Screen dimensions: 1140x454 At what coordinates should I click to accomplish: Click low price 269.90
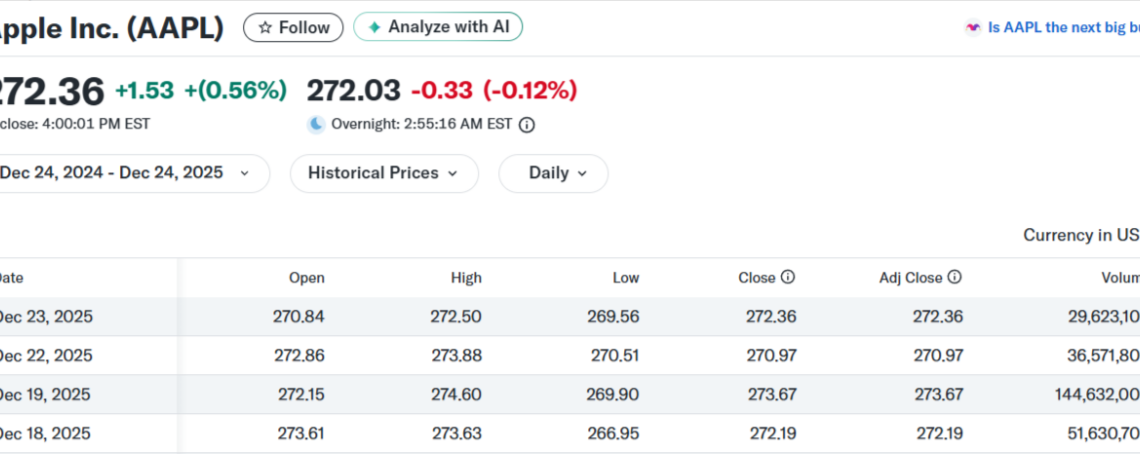tap(613, 394)
